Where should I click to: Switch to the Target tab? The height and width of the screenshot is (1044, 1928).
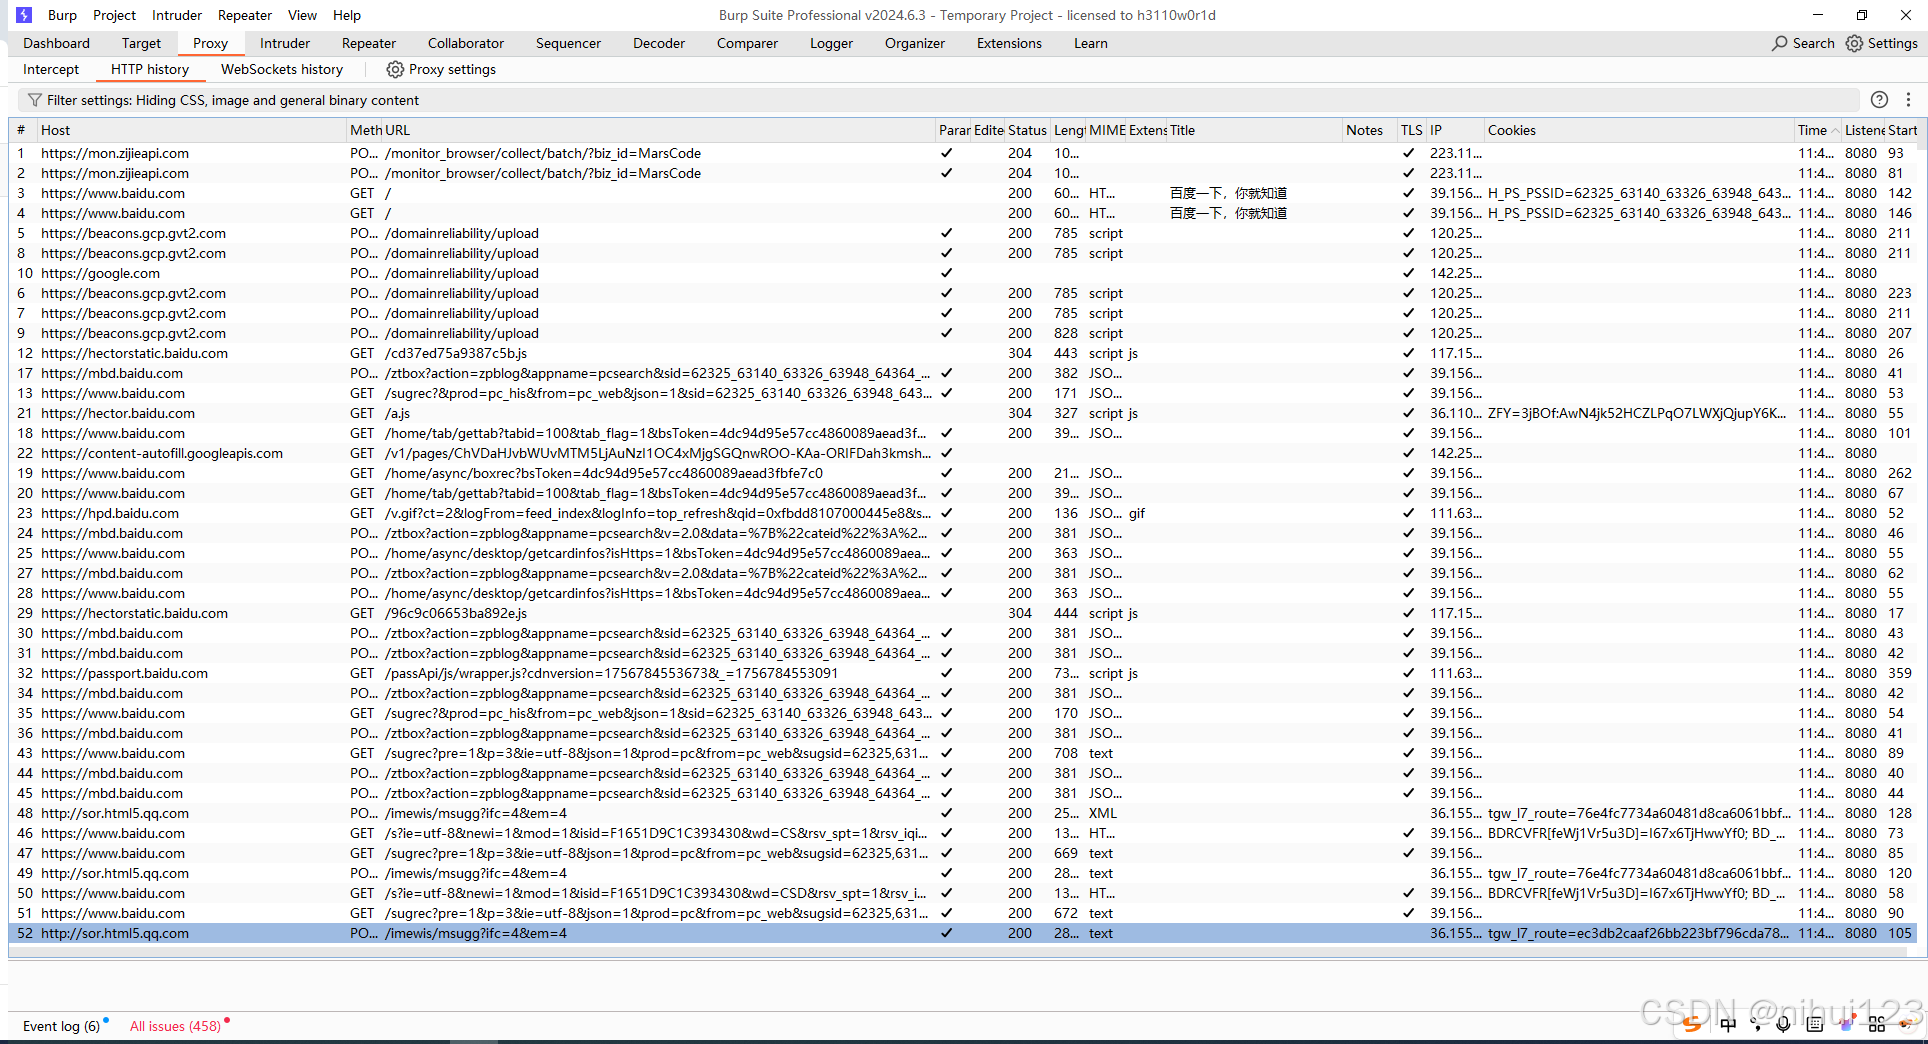[x=141, y=43]
